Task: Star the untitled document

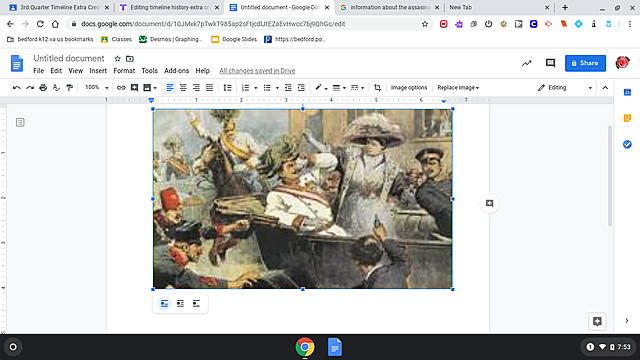Action: pyautogui.click(x=118, y=59)
